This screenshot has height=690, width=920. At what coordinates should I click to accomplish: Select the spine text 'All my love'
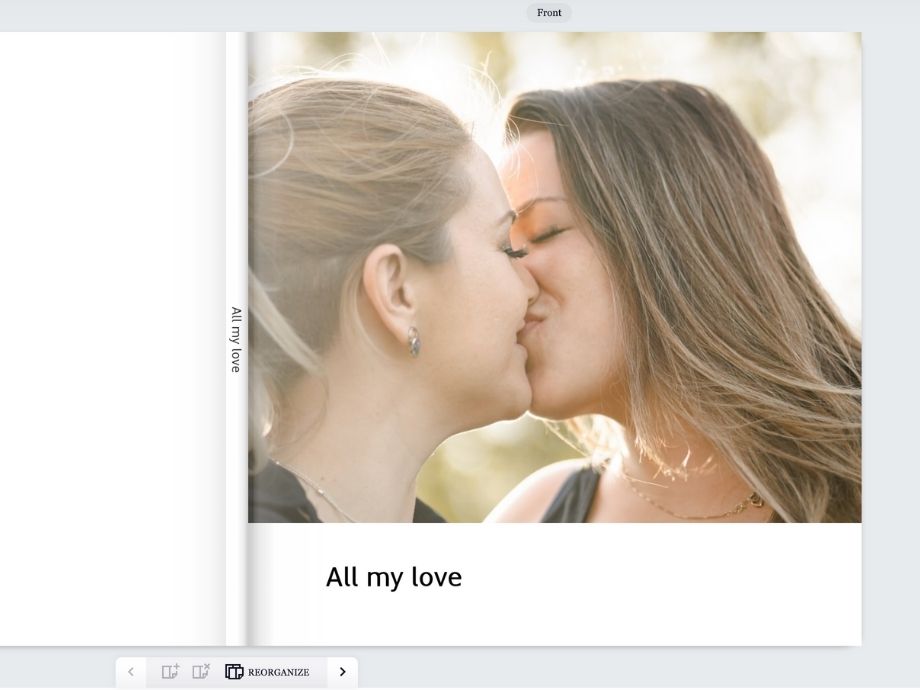236,339
